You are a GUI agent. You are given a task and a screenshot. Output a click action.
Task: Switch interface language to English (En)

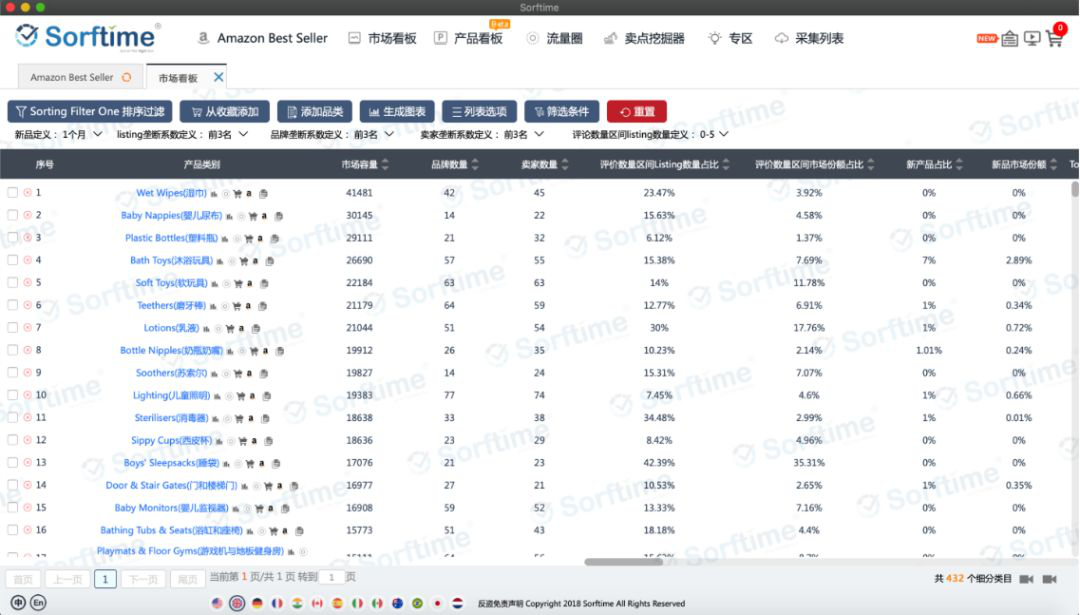38,603
